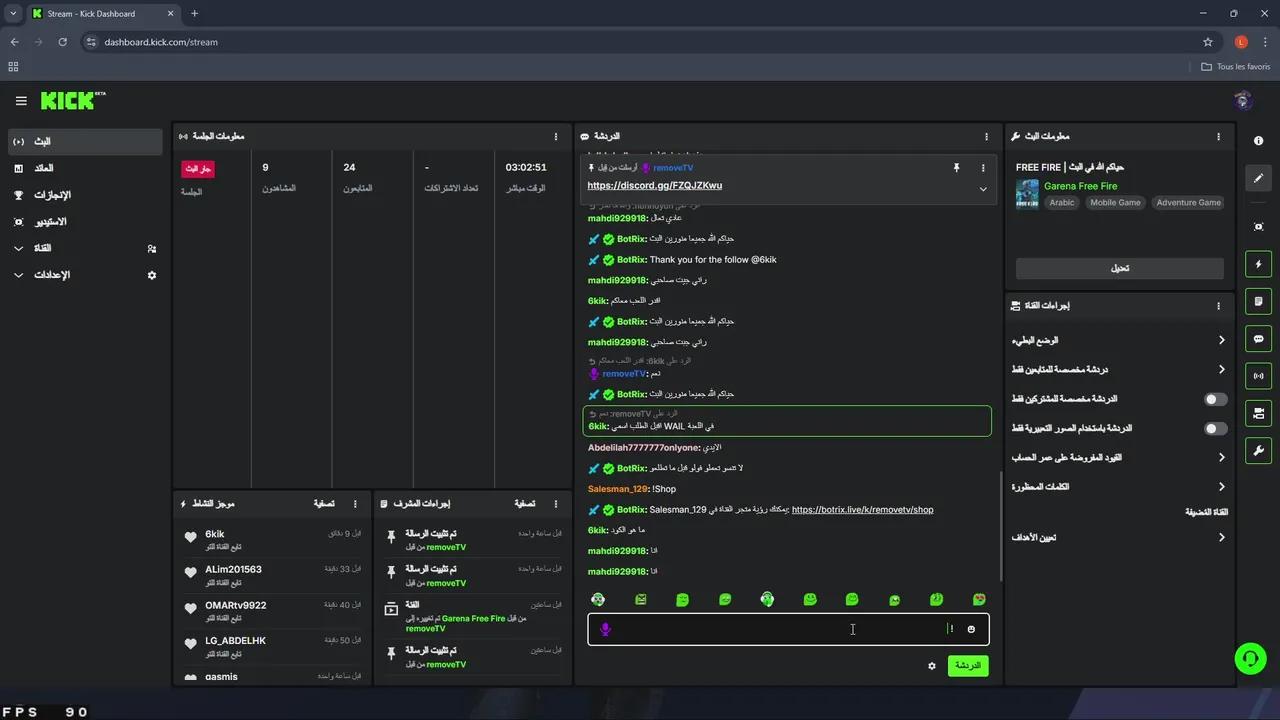Viewport: 1280px width, 720px height.
Task: Open the emoji picker in chat input
Action: 971,629
